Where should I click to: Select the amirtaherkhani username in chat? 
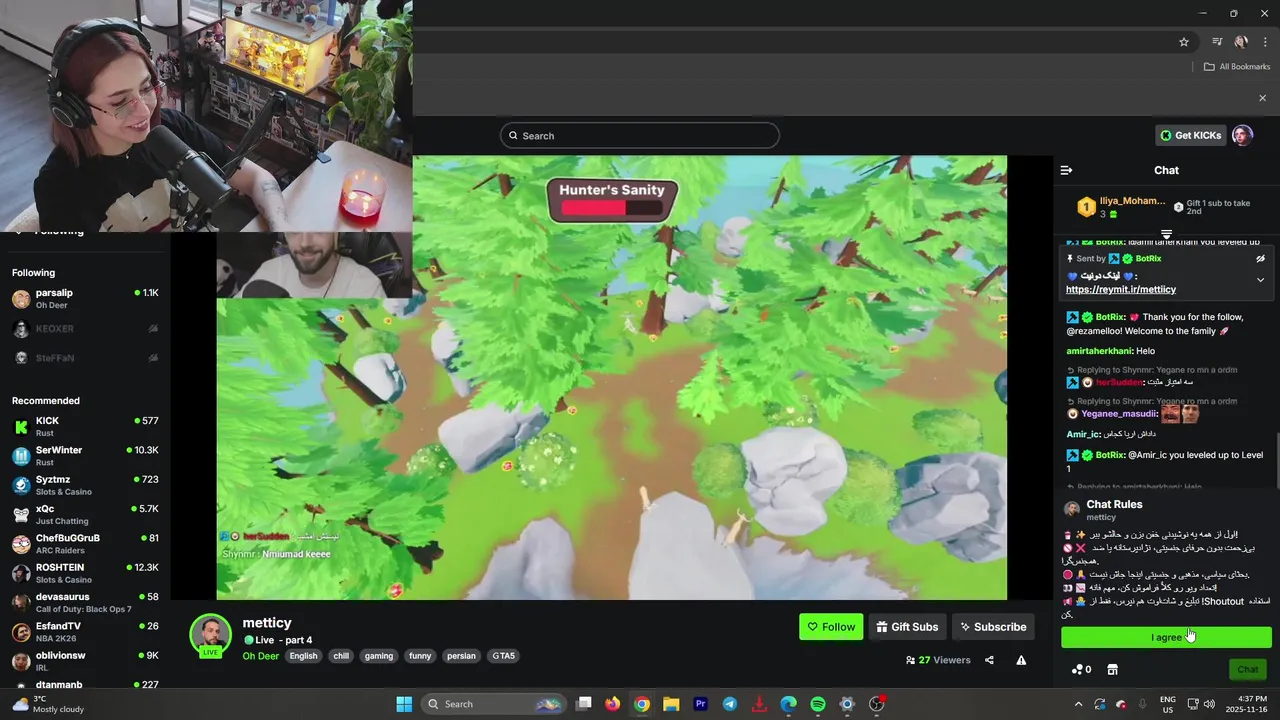coord(1099,351)
